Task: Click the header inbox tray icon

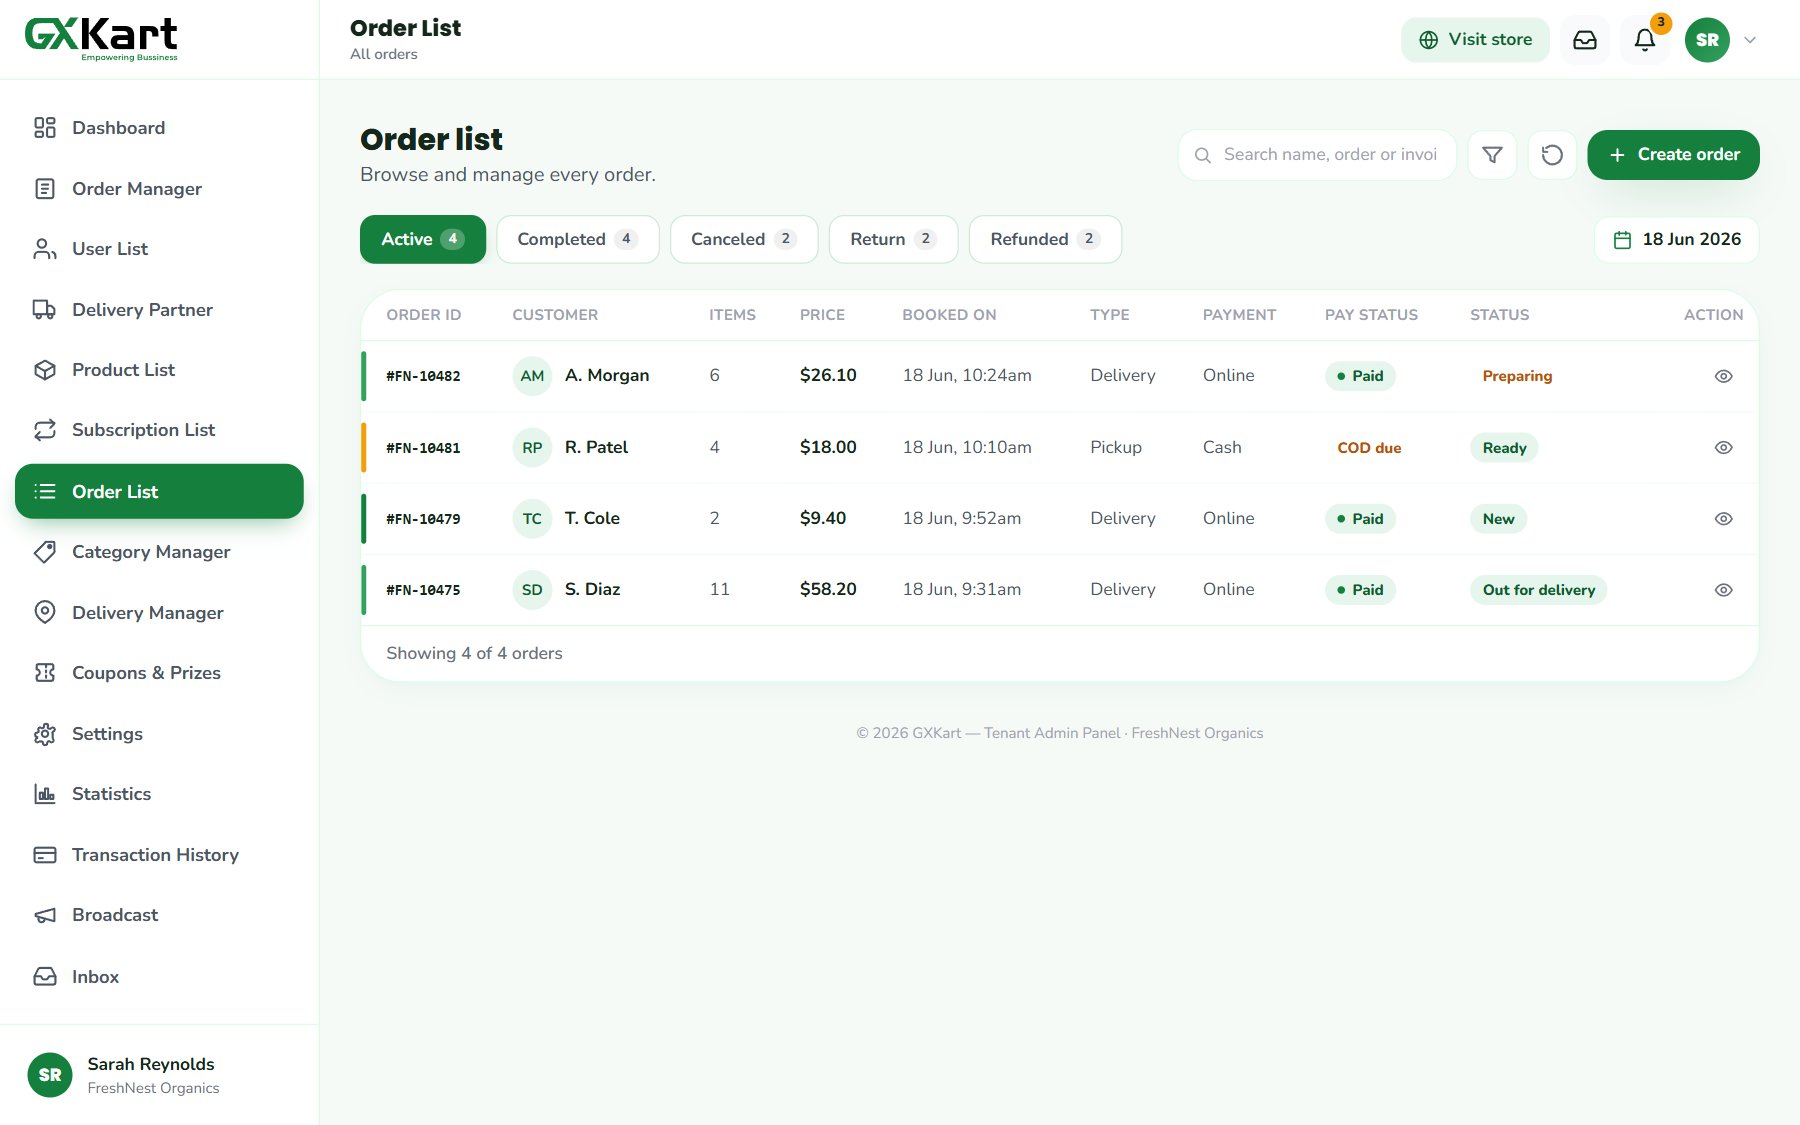Action: coord(1585,40)
